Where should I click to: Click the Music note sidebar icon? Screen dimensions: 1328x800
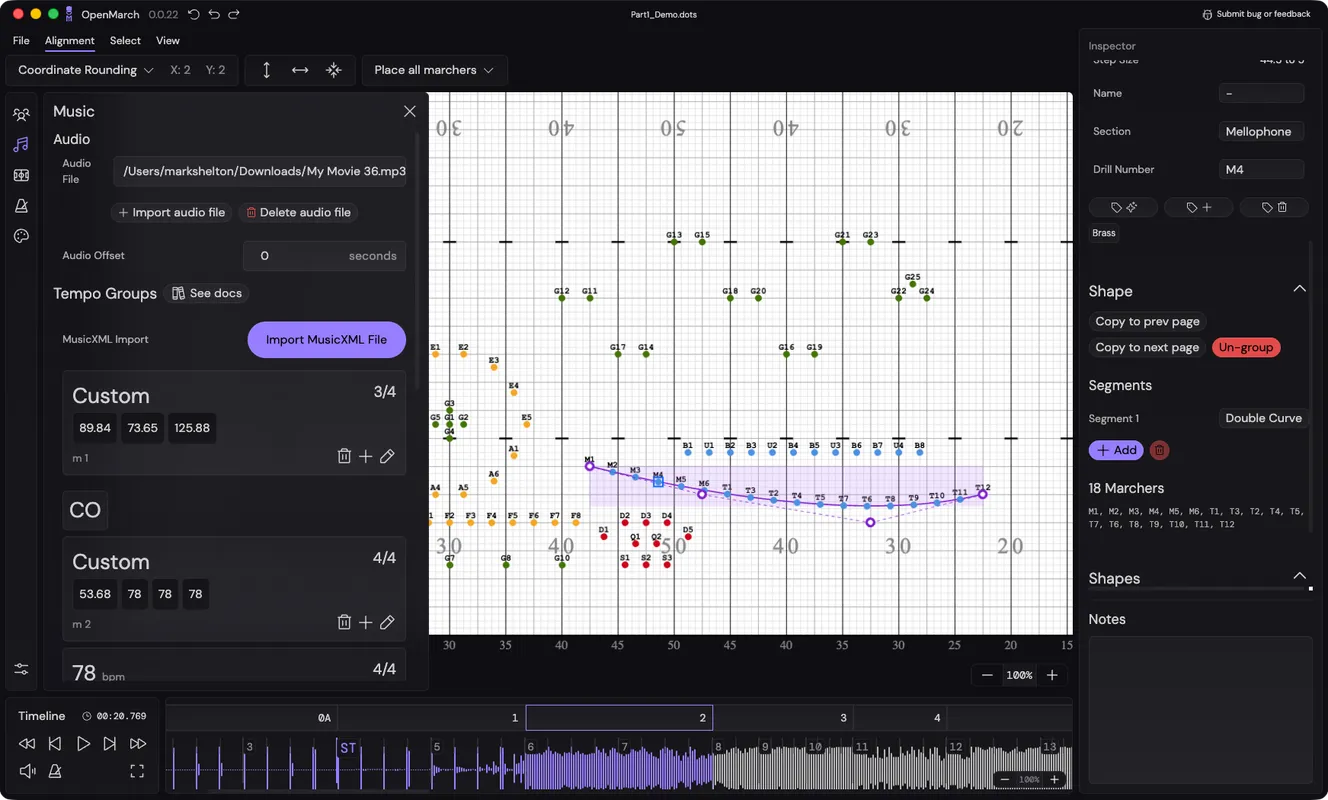(21, 145)
